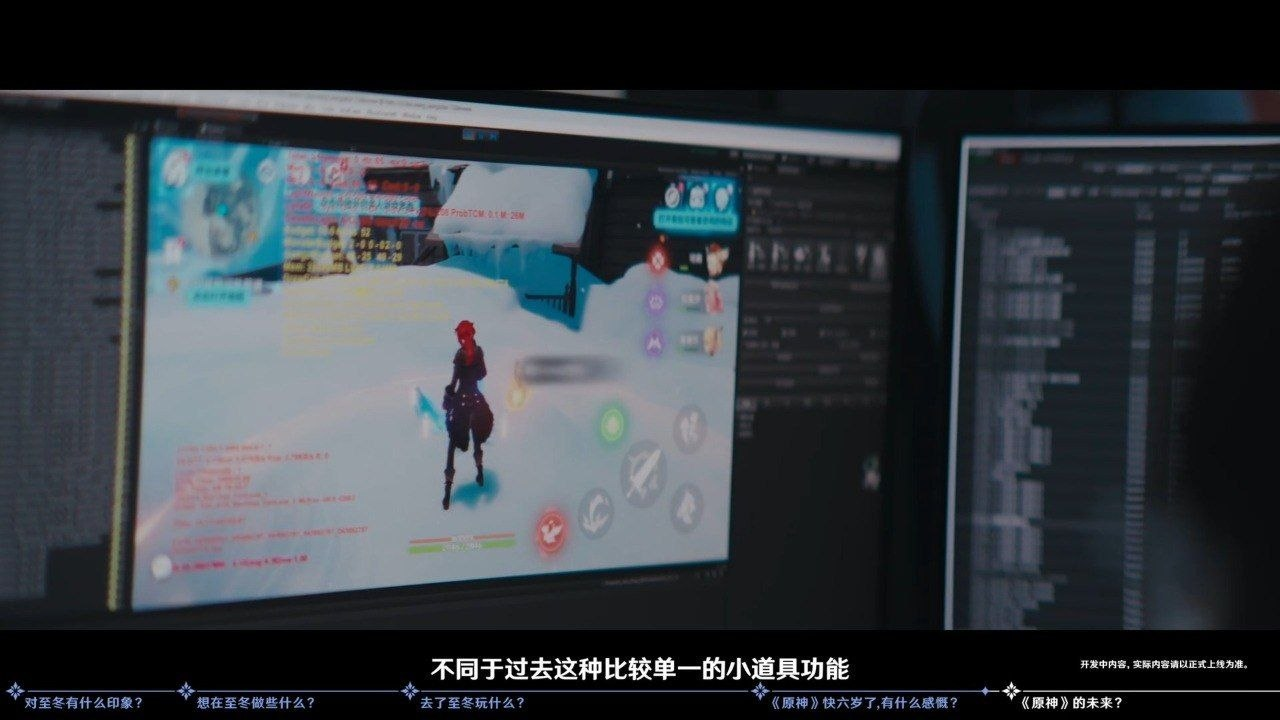Jump to chapter 《原神》快六岁了,有什么感慨？
The image size is (1280, 720).
click(865, 703)
